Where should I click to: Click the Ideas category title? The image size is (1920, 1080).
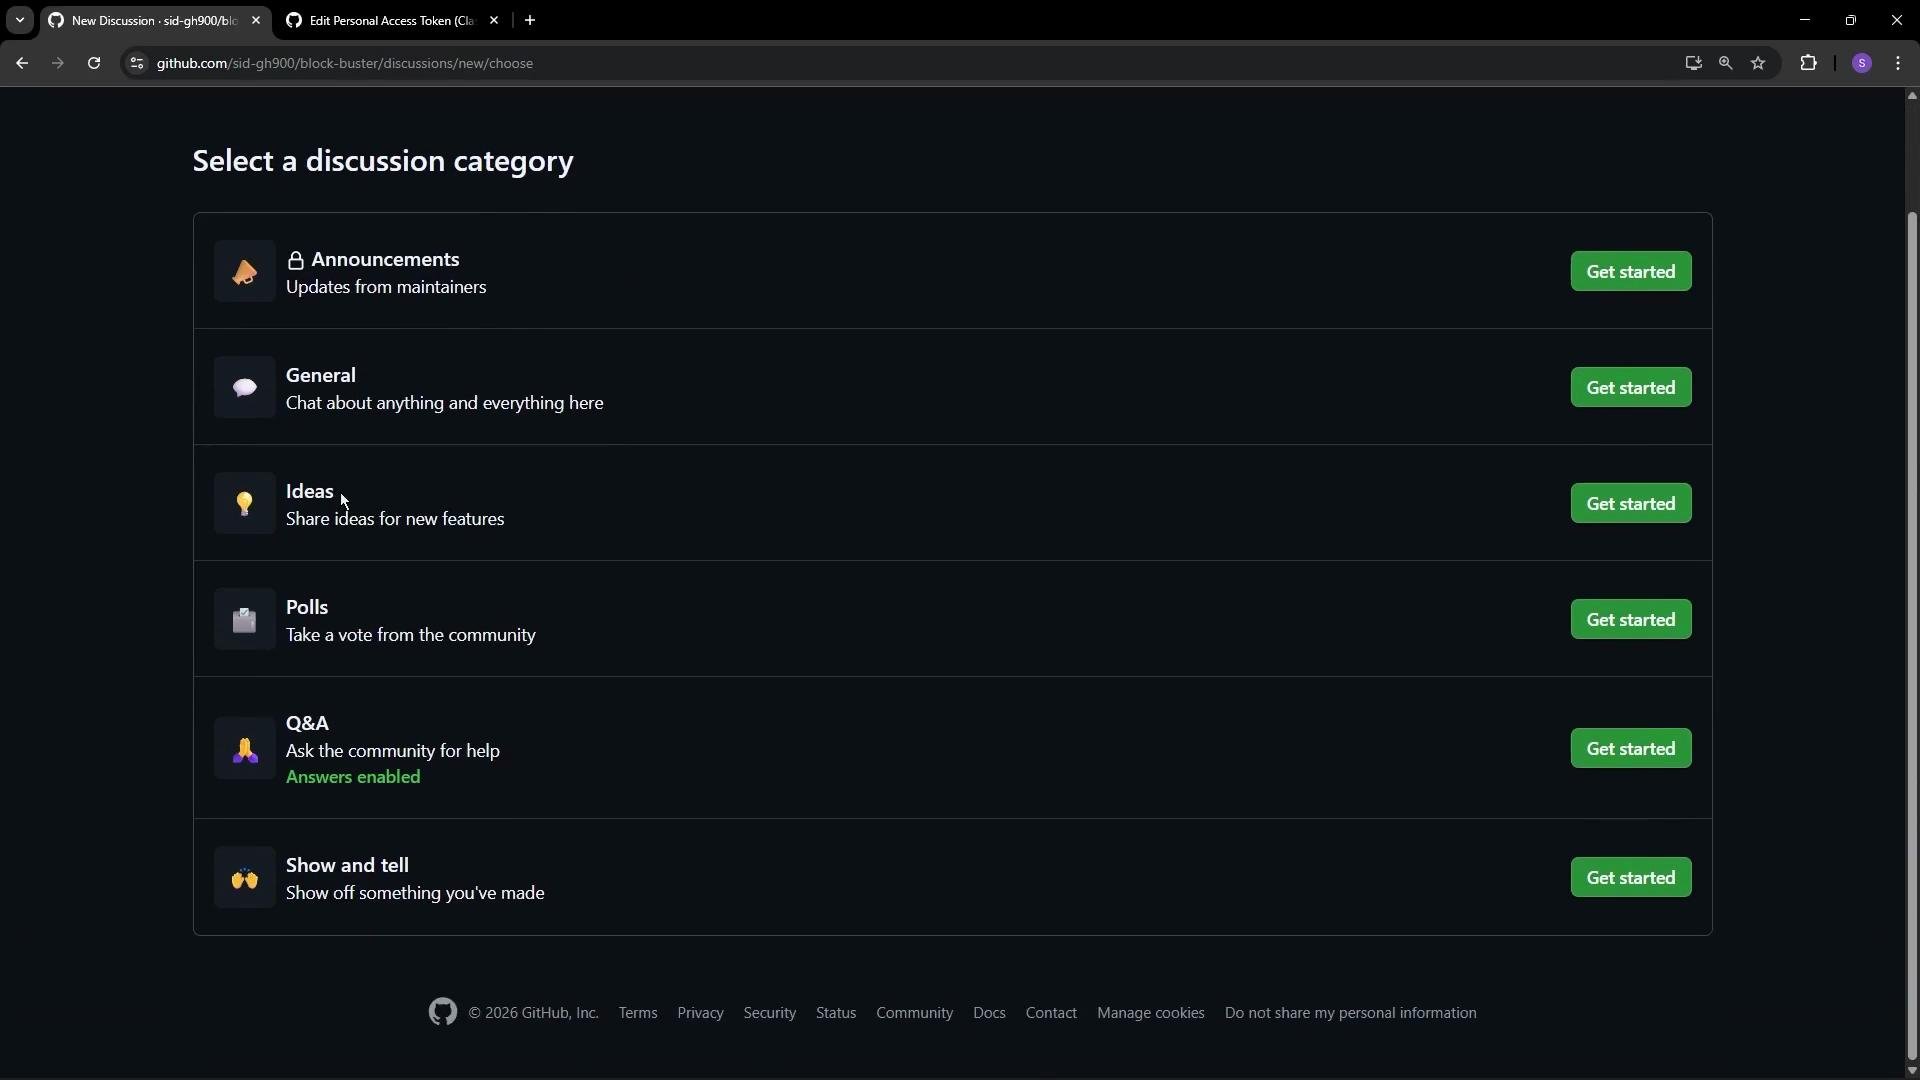pos(310,492)
